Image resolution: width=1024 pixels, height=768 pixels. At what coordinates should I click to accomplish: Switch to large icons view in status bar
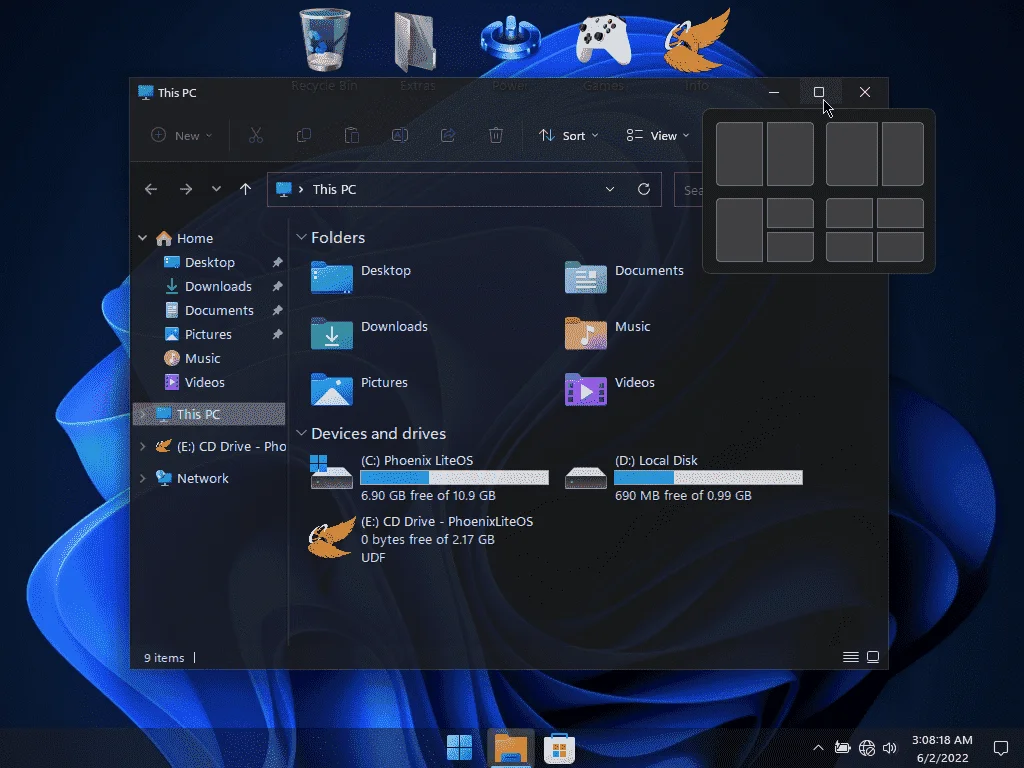(873, 657)
